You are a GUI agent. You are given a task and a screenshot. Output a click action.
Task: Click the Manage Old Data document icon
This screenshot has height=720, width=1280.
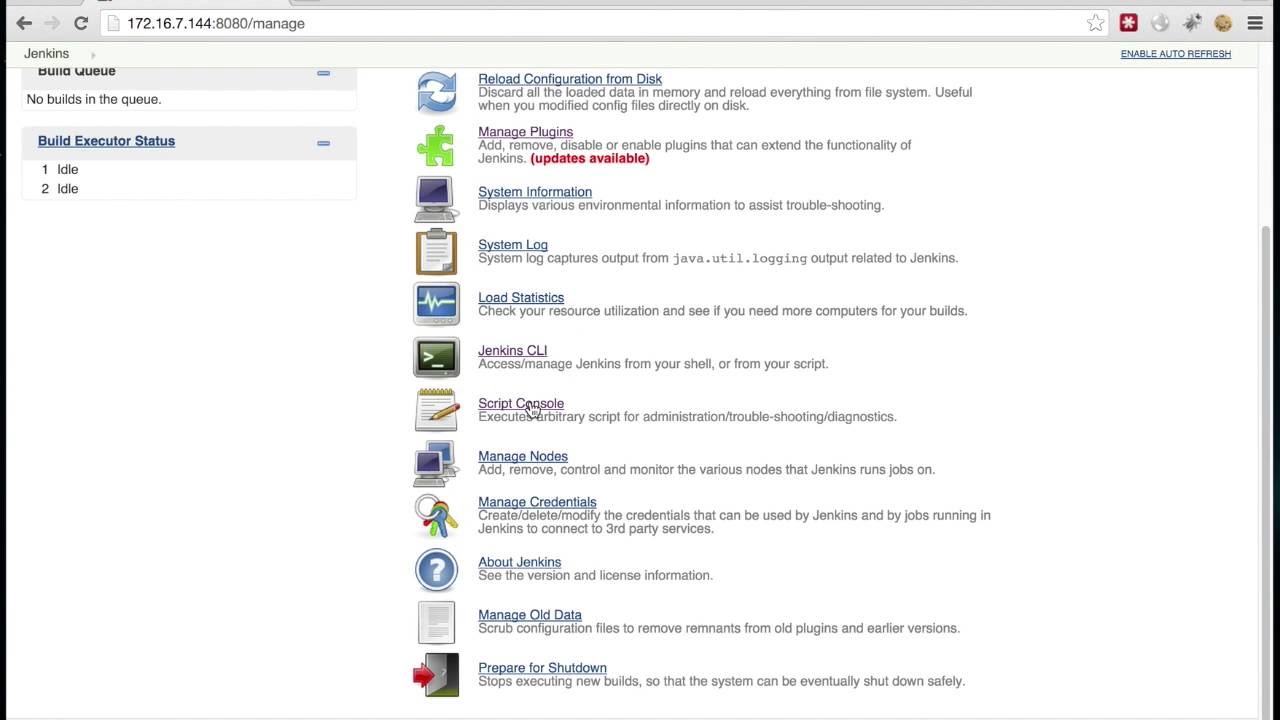click(436, 622)
